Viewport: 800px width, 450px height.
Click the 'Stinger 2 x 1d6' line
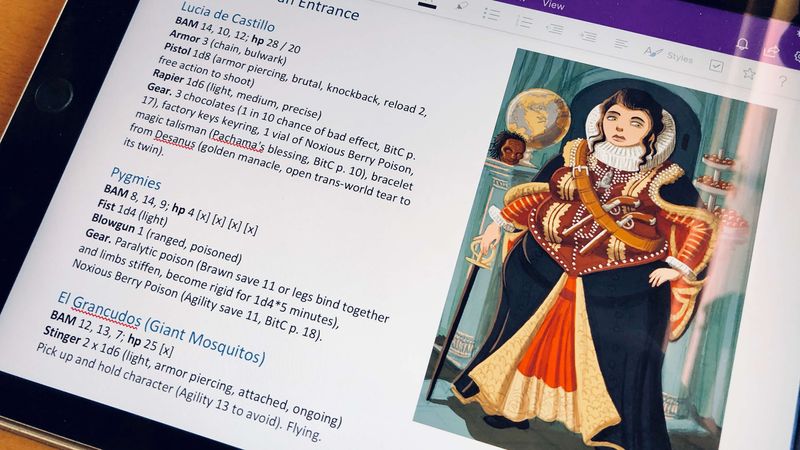click(x=192, y=377)
